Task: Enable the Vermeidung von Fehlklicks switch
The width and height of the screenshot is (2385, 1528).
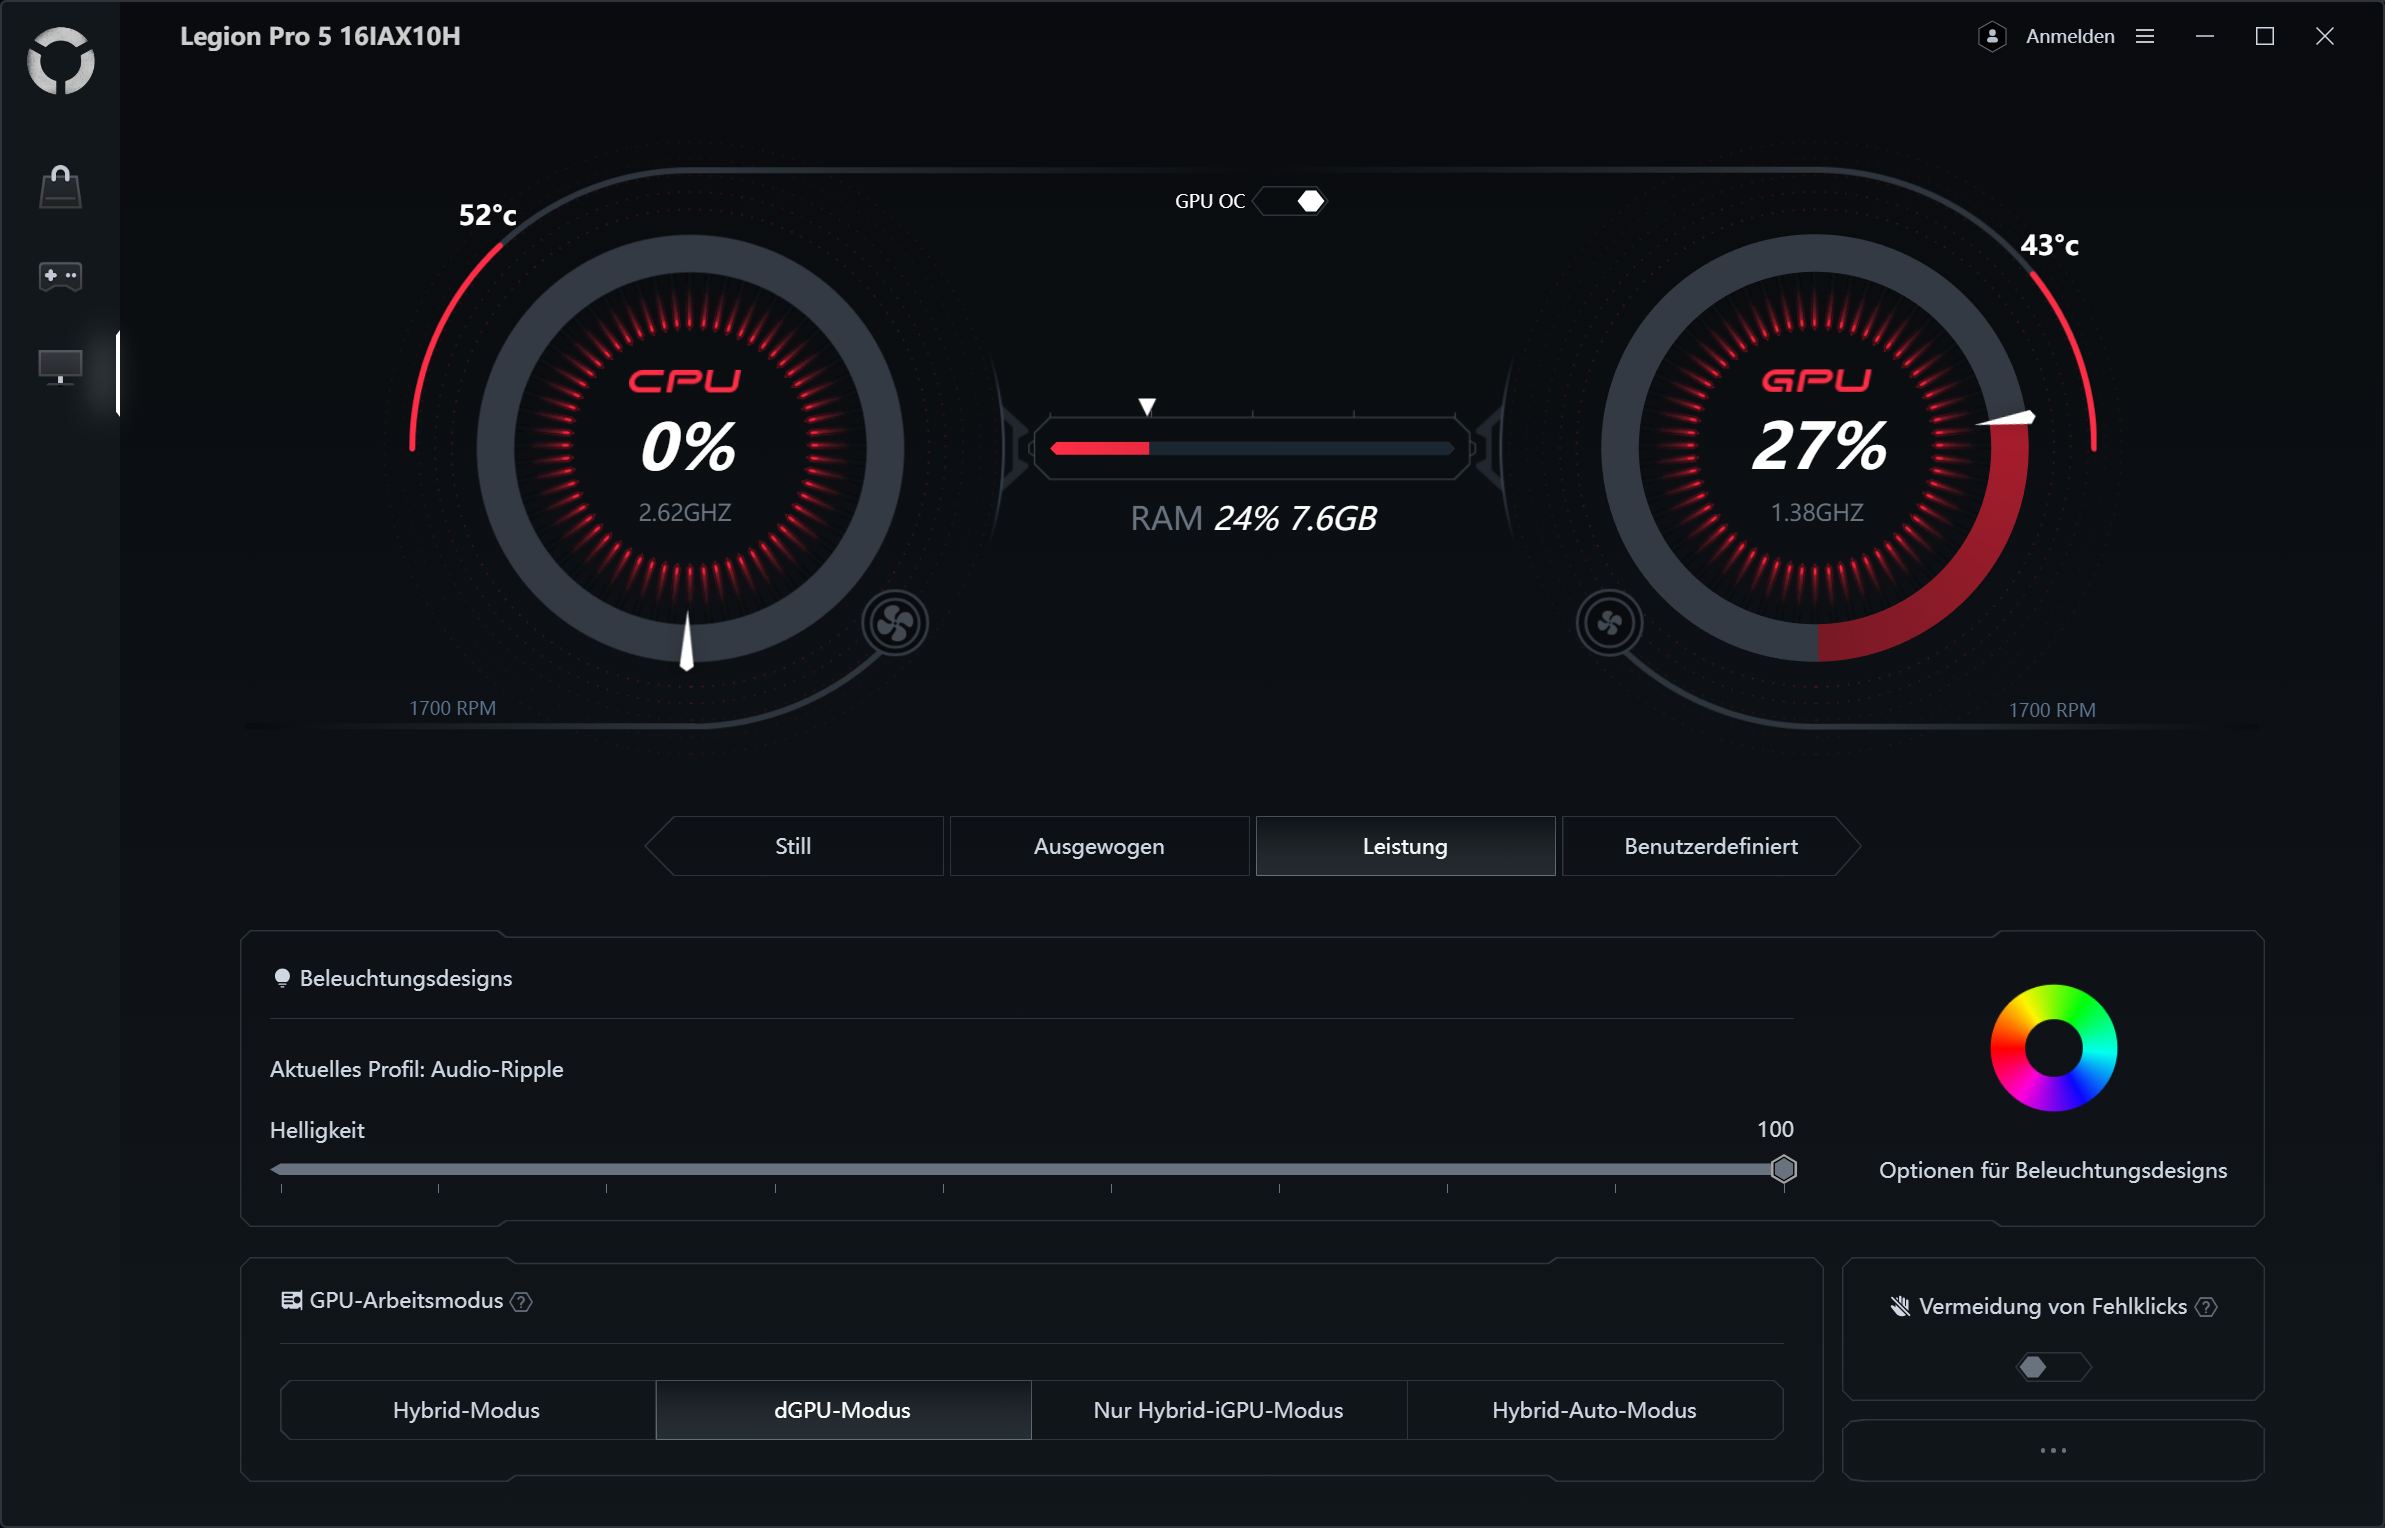Action: [x=2052, y=1367]
